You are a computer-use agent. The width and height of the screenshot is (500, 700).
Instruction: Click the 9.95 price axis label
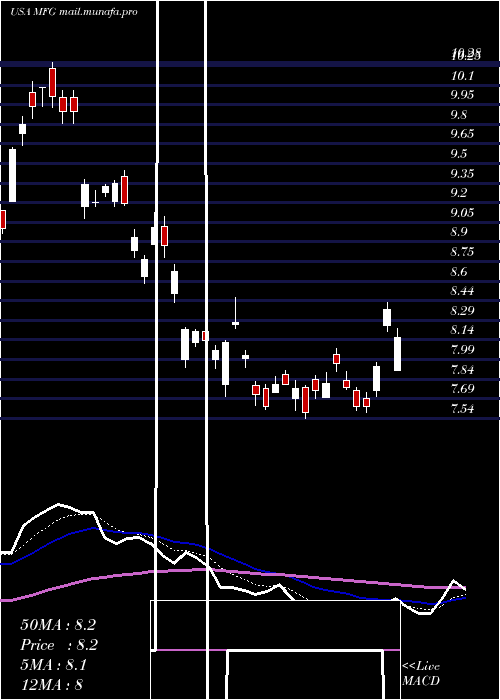462,95
